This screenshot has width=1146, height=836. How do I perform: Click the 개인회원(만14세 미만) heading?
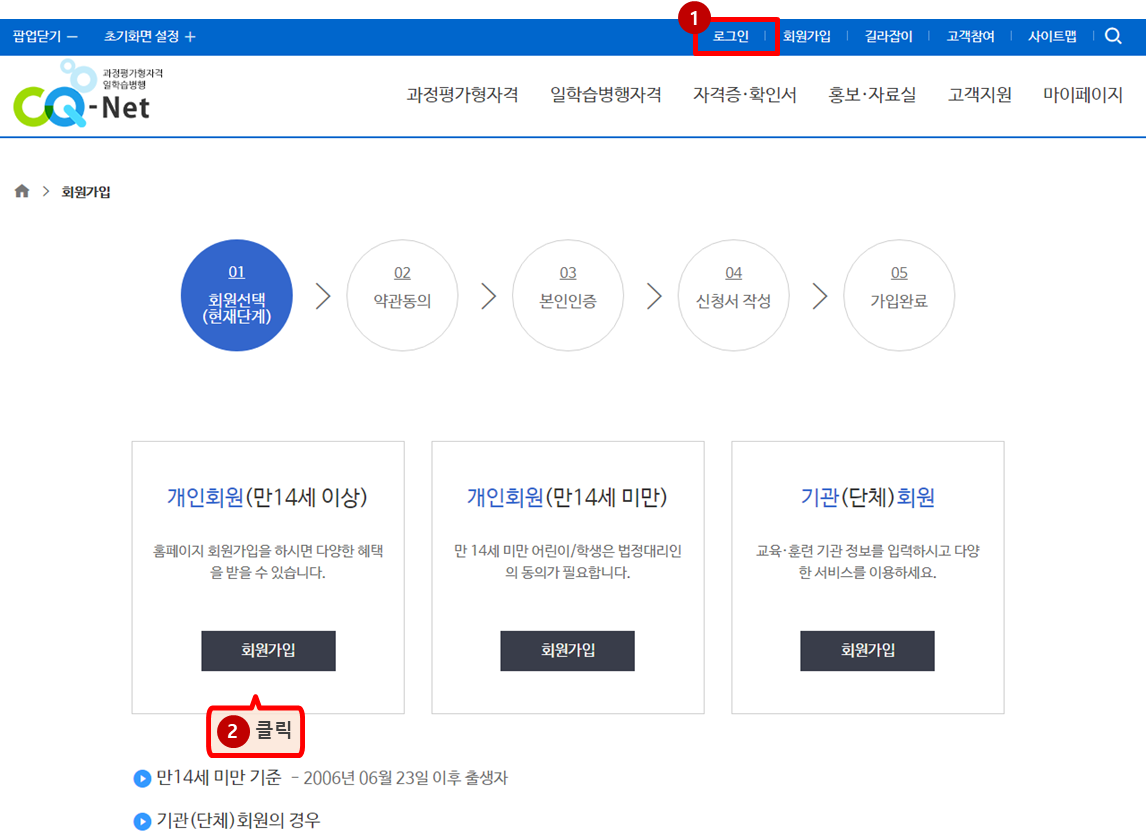click(567, 497)
